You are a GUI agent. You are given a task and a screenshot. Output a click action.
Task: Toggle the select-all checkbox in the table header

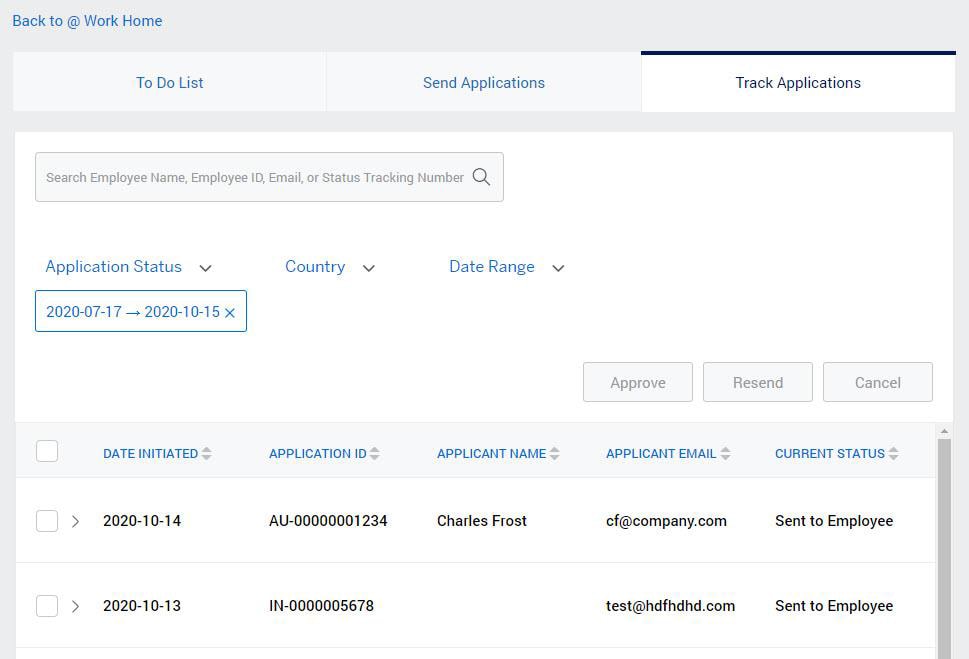[x=47, y=451]
